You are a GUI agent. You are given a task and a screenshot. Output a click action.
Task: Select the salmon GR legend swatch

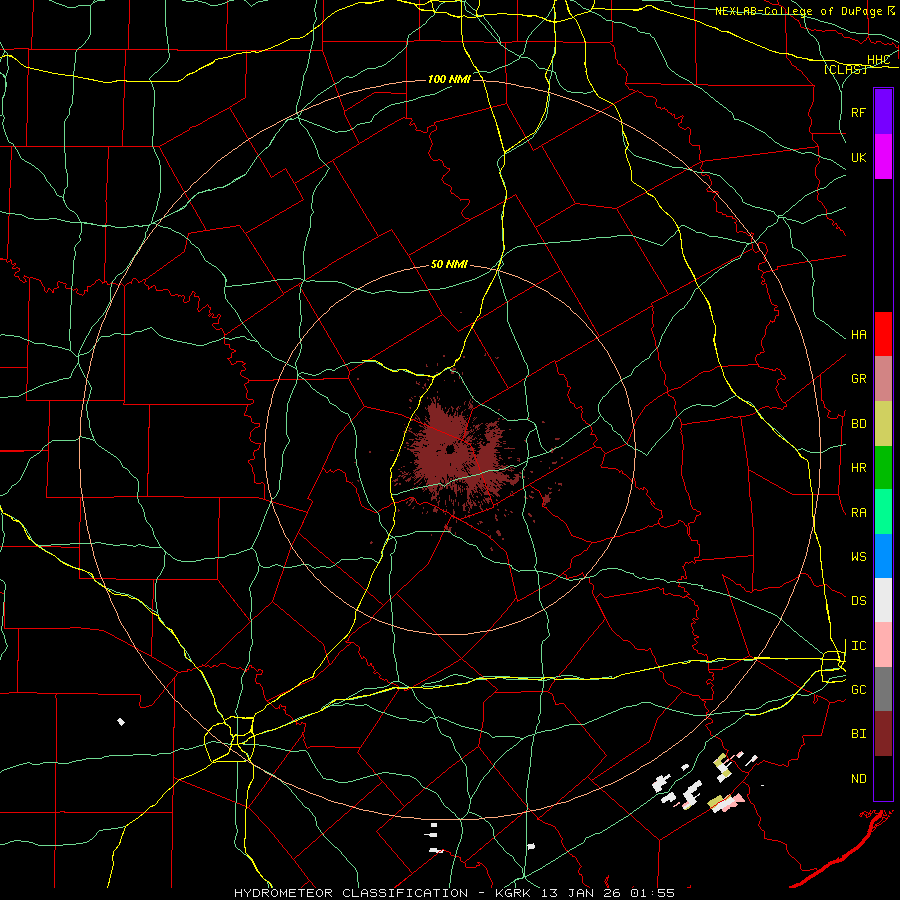(x=883, y=379)
